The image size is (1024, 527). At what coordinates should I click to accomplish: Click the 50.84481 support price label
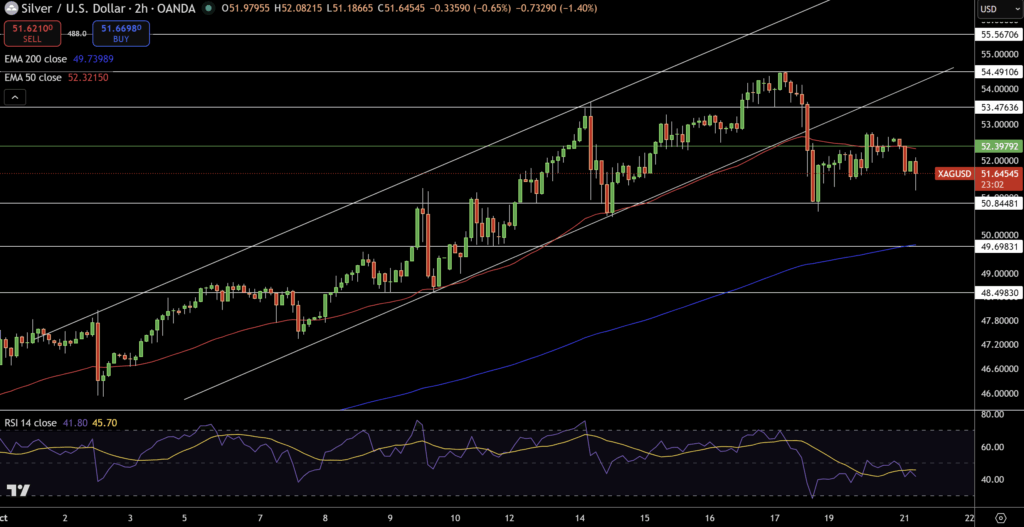click(x=999, y=203)
